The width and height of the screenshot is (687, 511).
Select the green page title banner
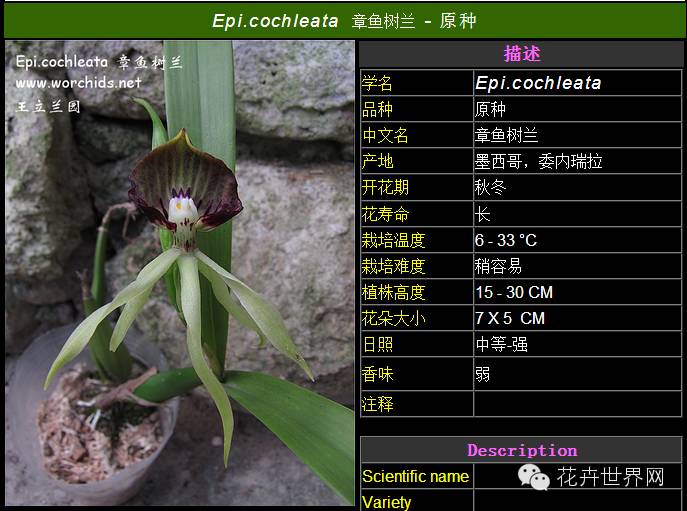(343, 20)
